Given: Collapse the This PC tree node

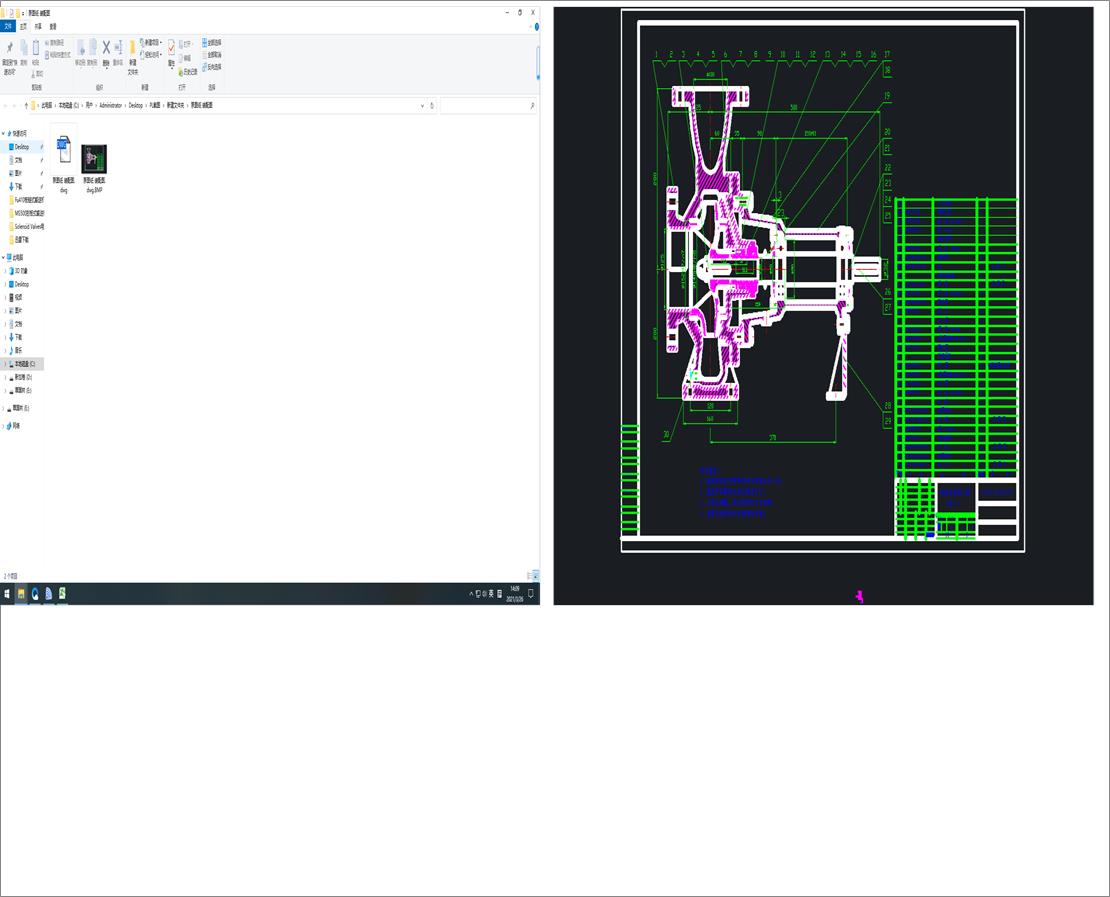Looking at the screenshot, I should (4, 257).
